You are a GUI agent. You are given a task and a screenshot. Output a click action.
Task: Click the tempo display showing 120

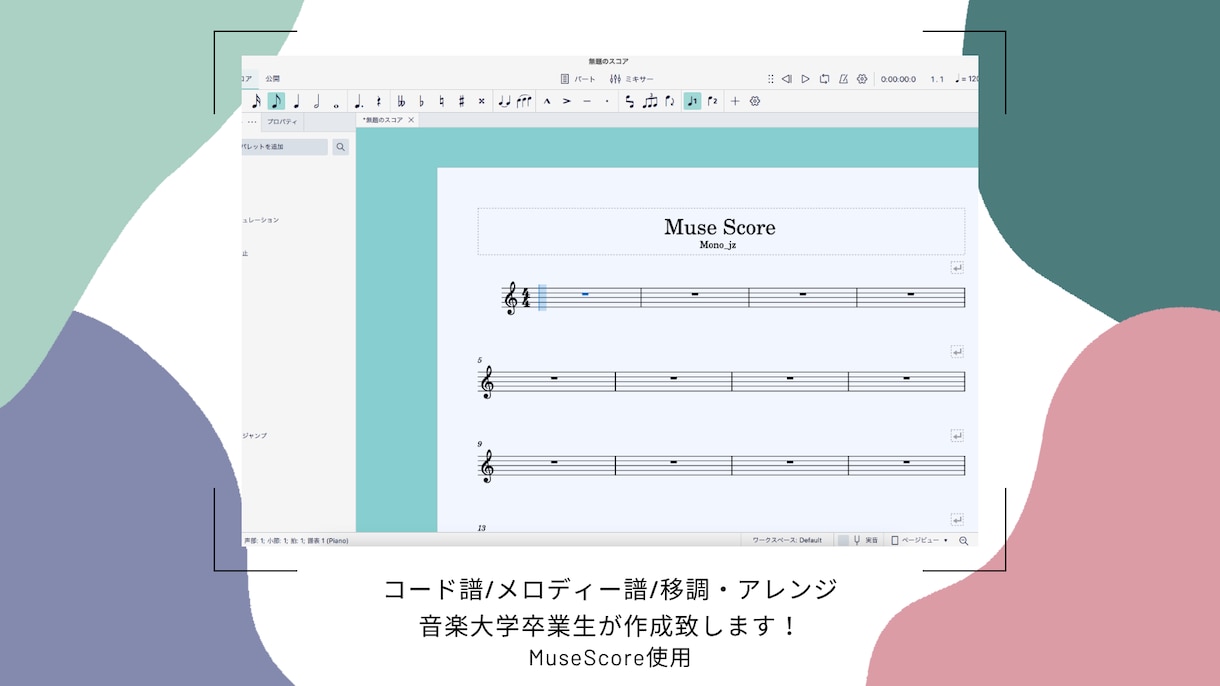coord(967,79)
